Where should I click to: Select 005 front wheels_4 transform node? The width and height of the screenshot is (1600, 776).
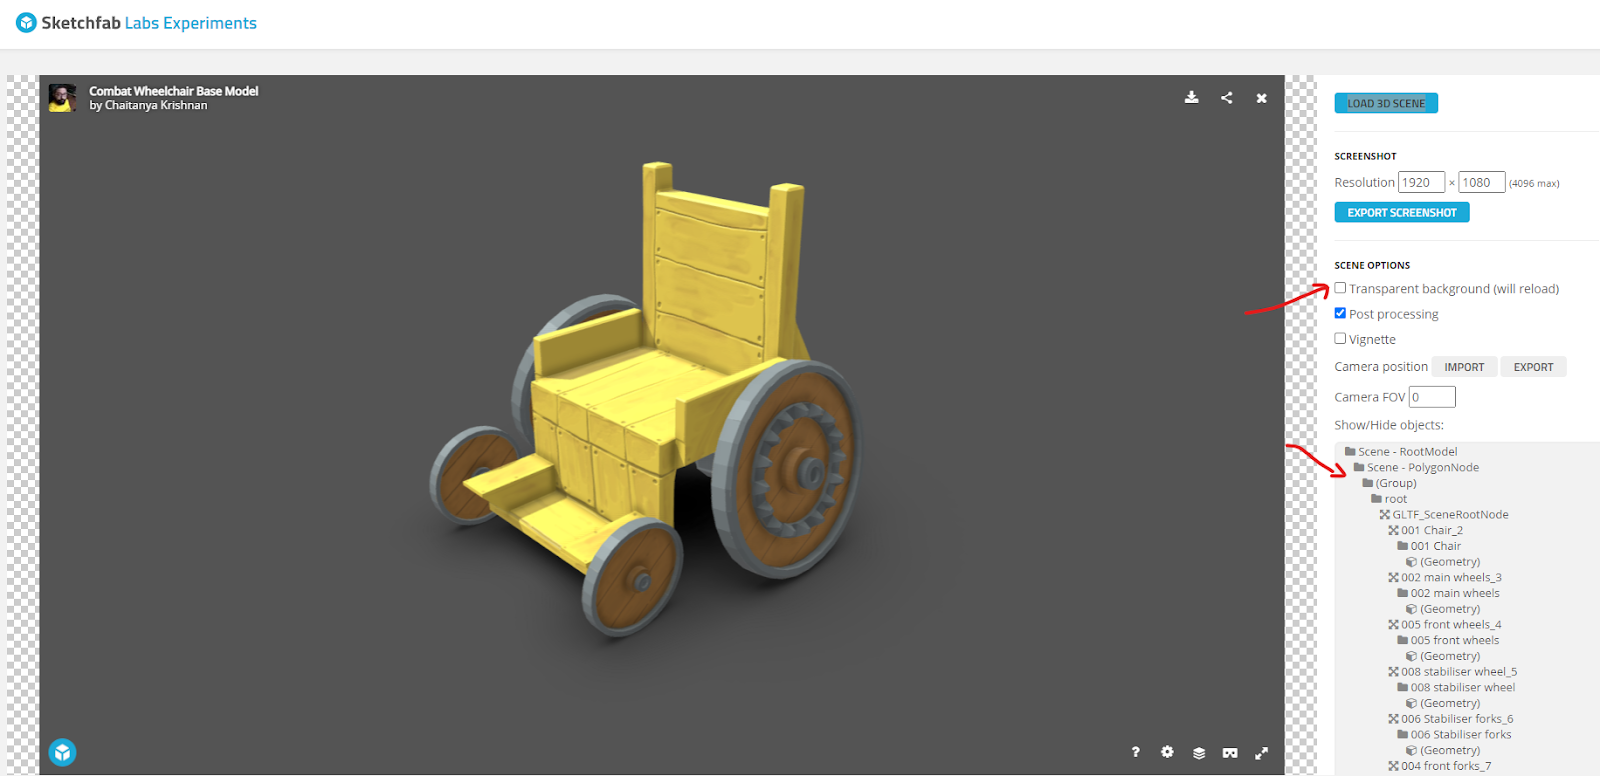point(1445,625)
